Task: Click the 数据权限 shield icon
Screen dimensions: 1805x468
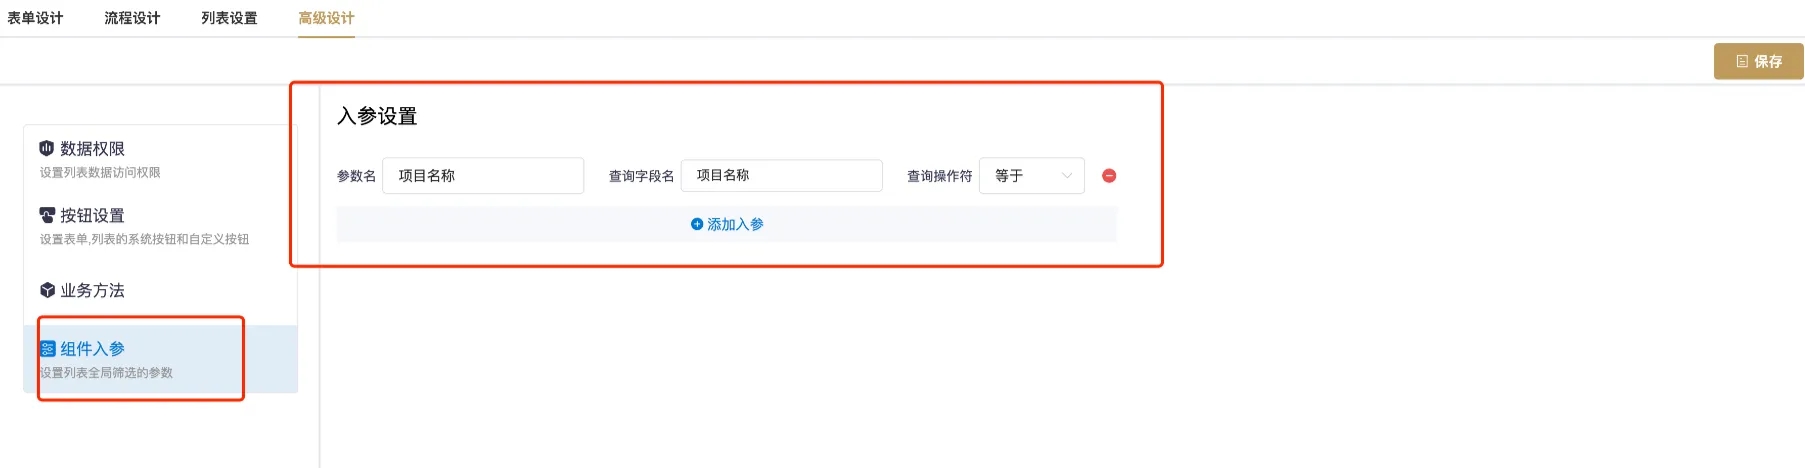Action: [x=47, y=148]
